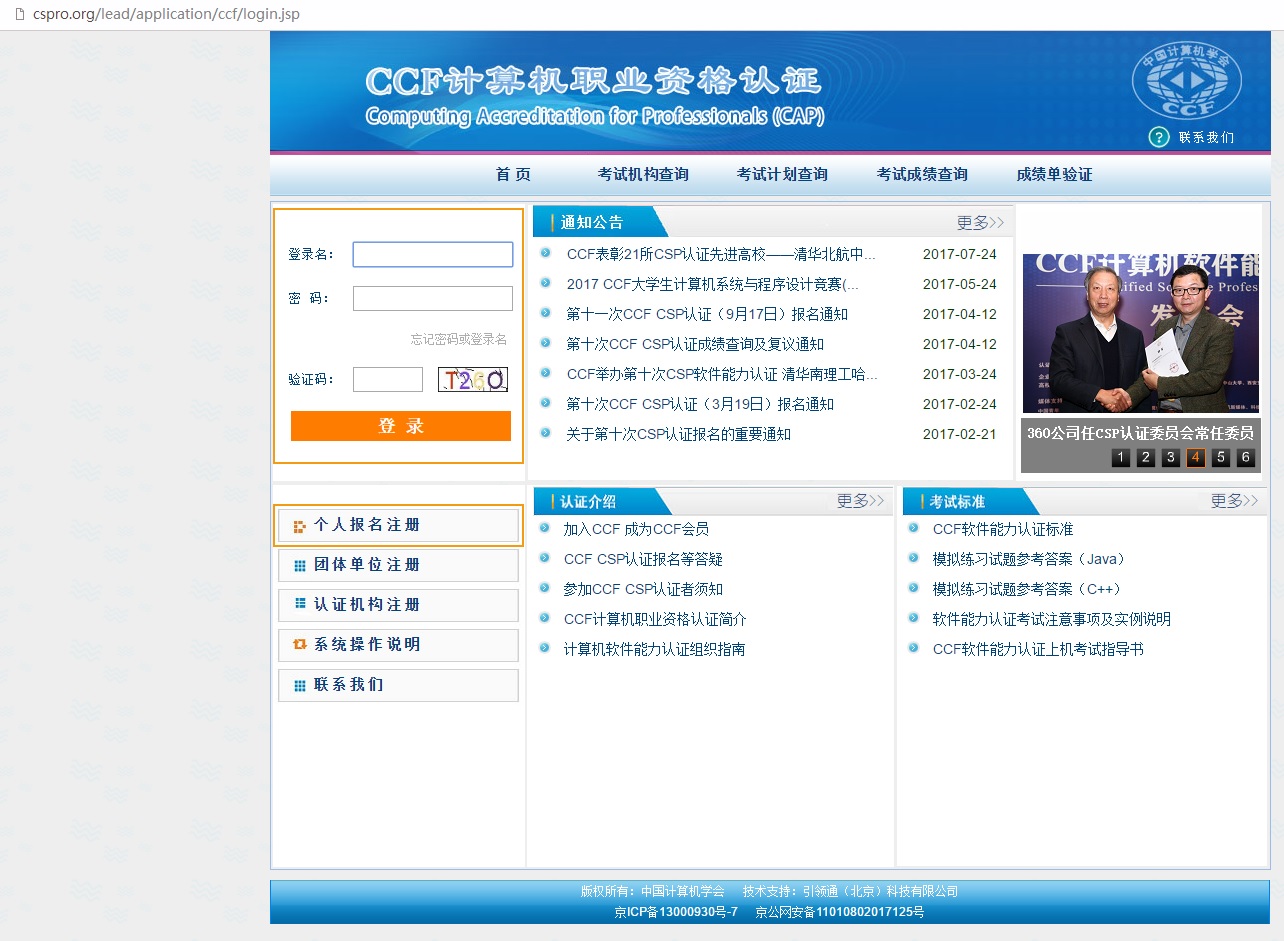This screenshot has width=1284, height=941.
Task: Click the 忘记密码或登录名 link
Action: tap(457, 339)
